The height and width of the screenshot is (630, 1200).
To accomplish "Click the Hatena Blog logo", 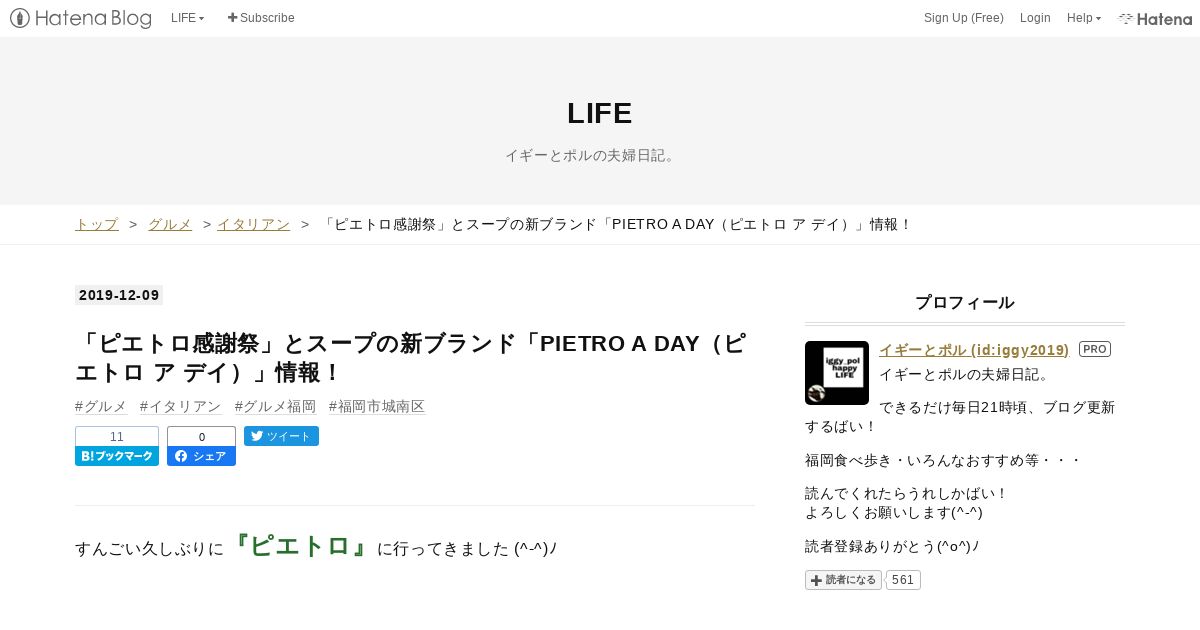I will [x=81, y=18].
